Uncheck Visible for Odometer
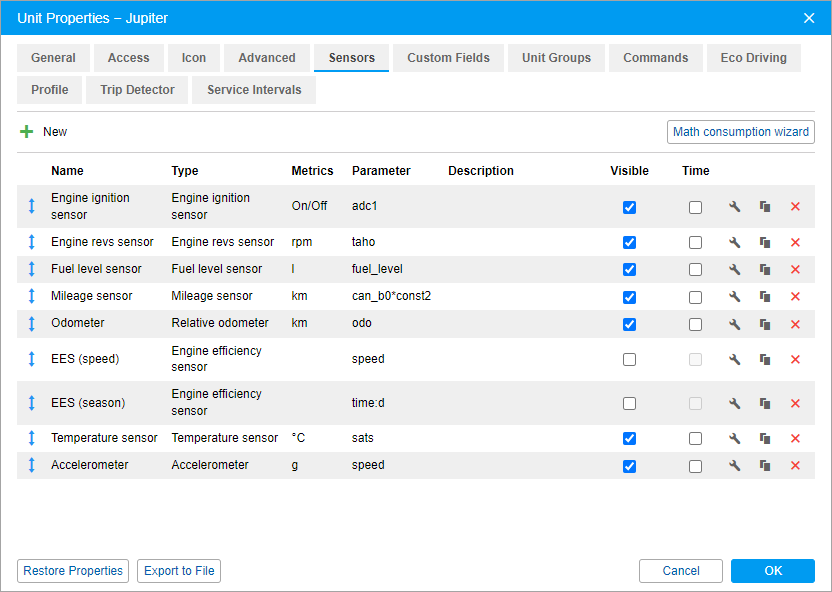This screenshot has height=592, width=832. point(629,324)
